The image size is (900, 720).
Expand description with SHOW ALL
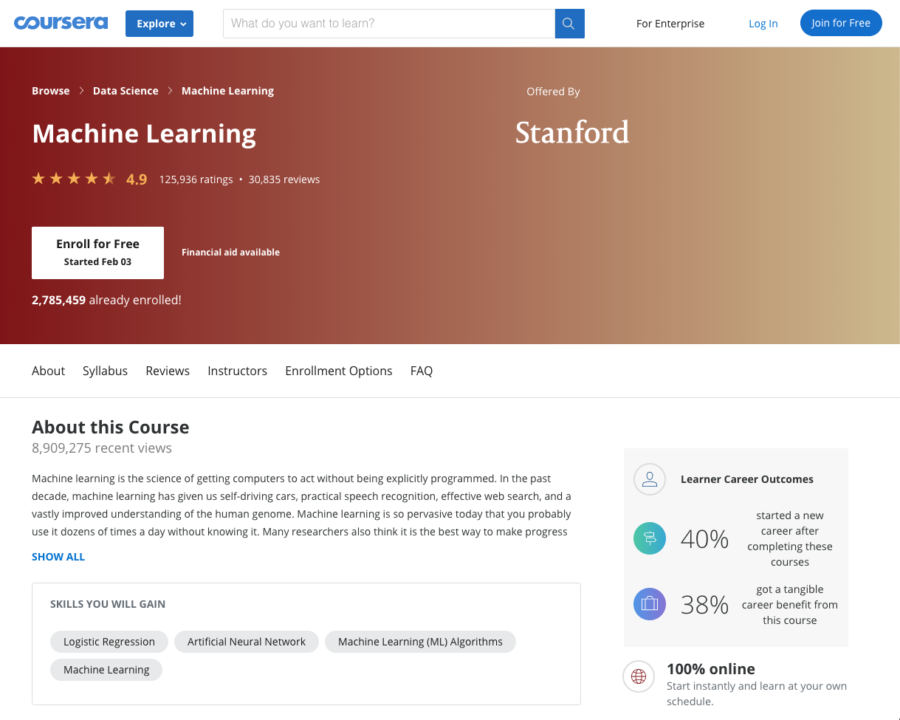[58, 556]
